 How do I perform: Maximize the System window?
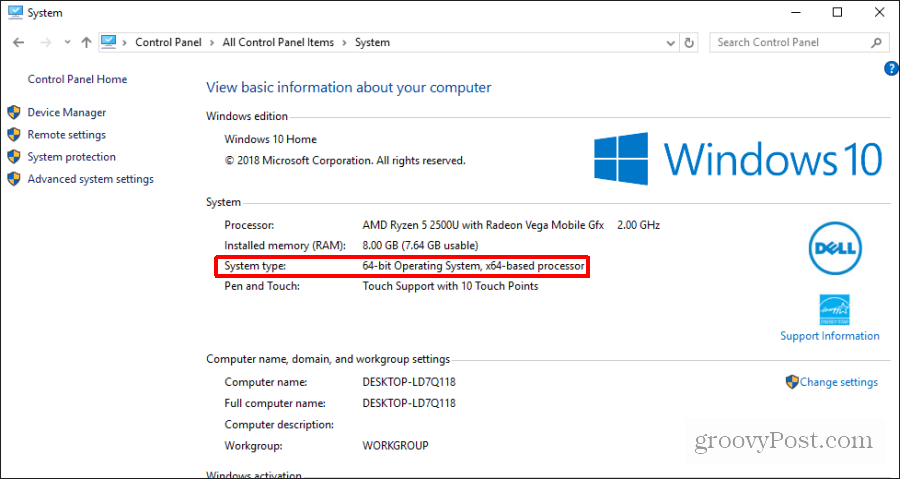(x=837, y=13)
